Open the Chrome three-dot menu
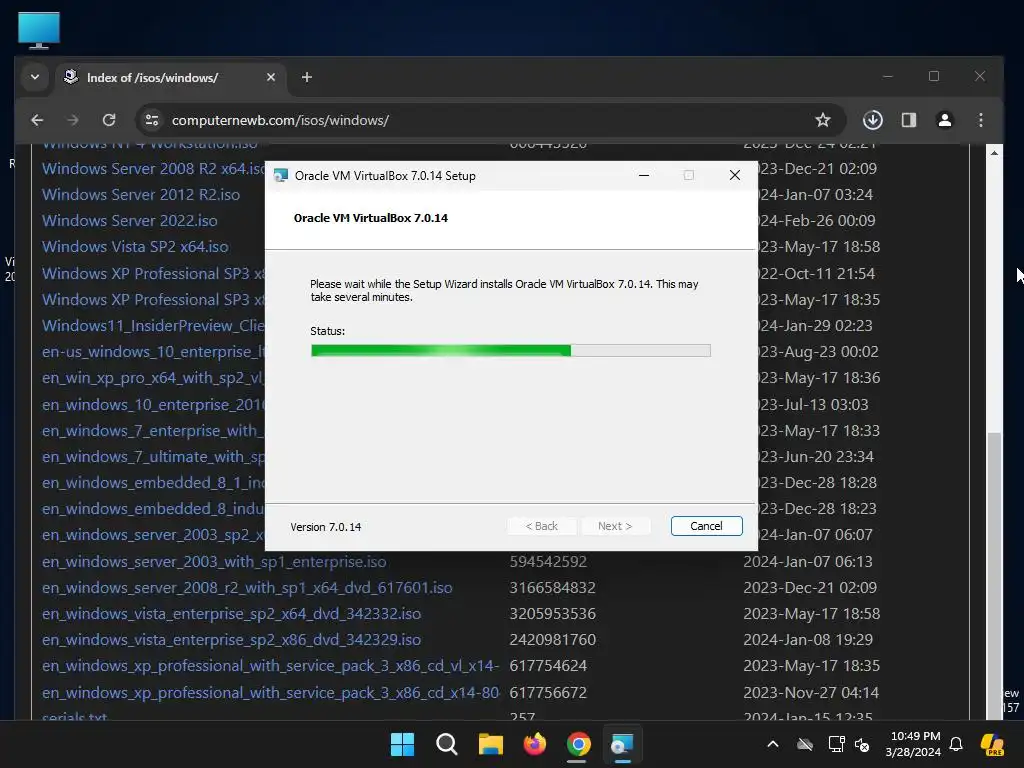 click(x=980, y=120)
